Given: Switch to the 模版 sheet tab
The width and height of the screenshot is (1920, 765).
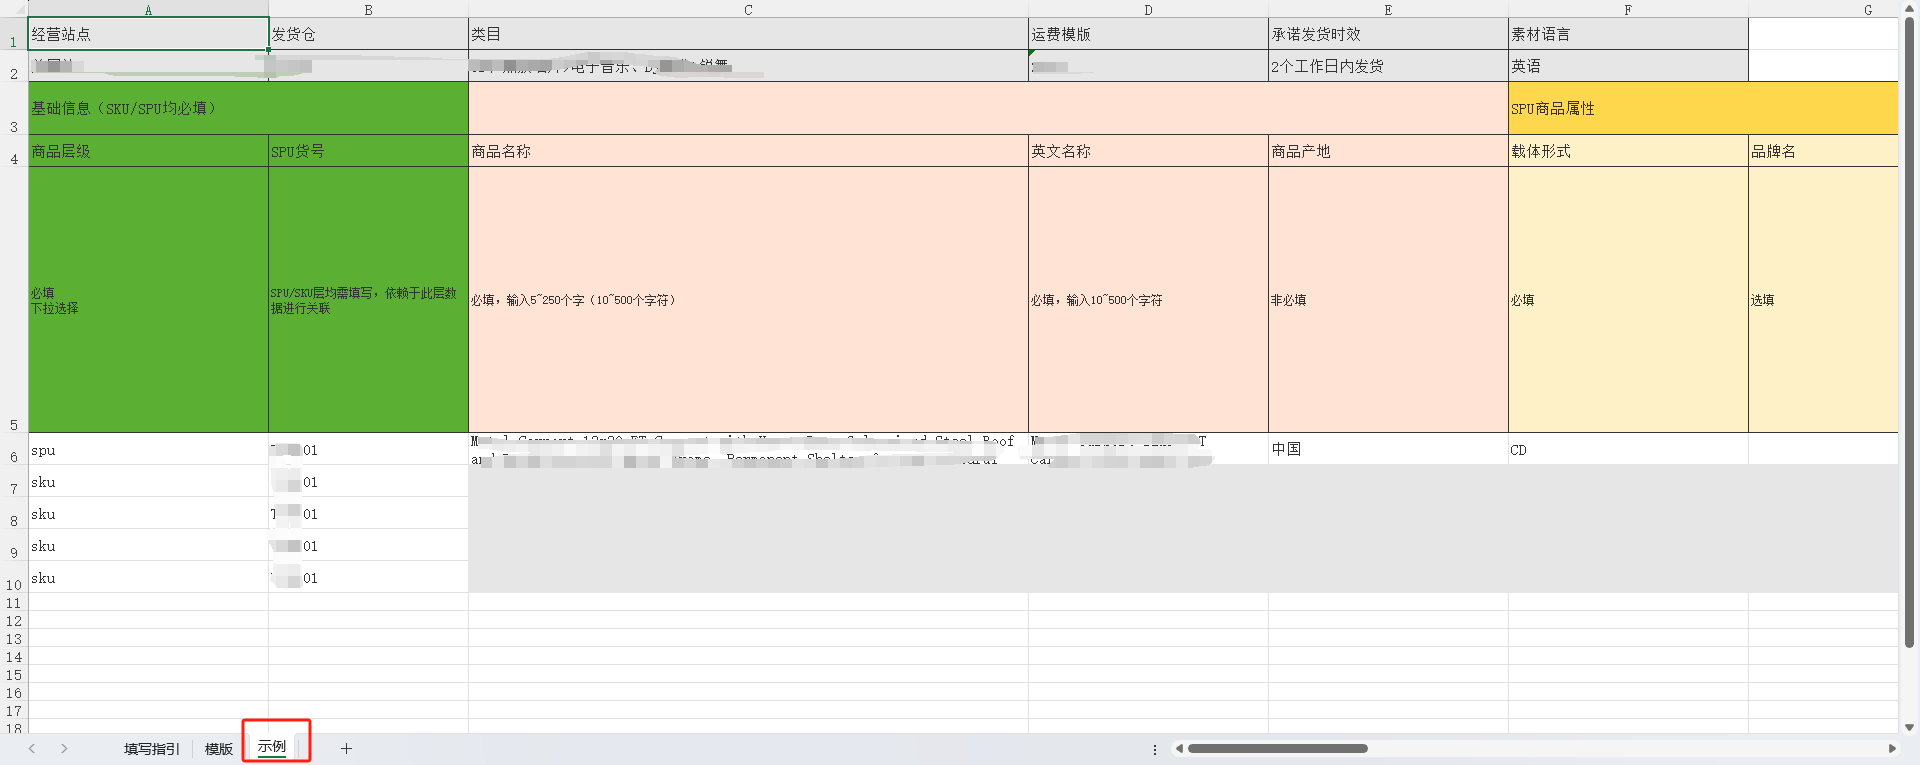Looking at the screenshot, I should click(218, 749).
